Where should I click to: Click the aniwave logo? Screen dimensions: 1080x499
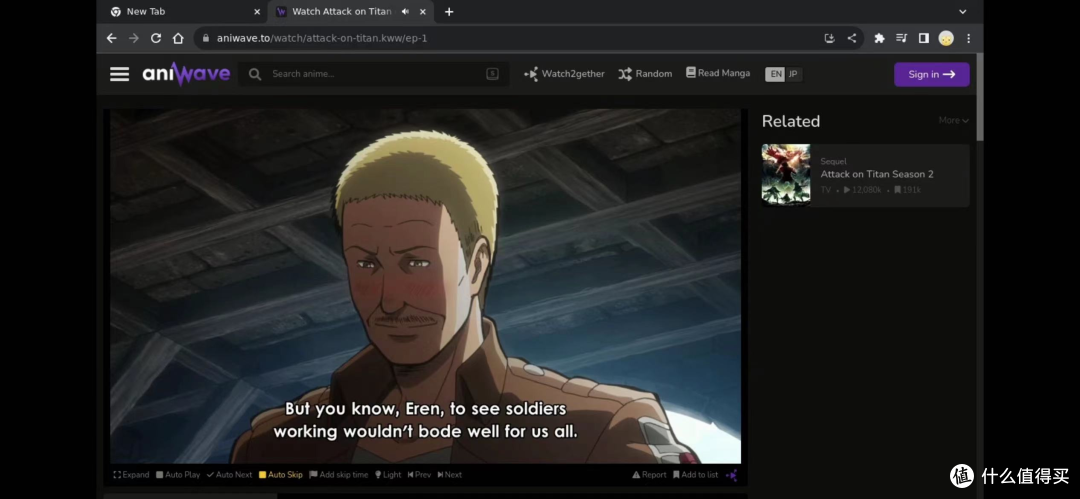186,74
